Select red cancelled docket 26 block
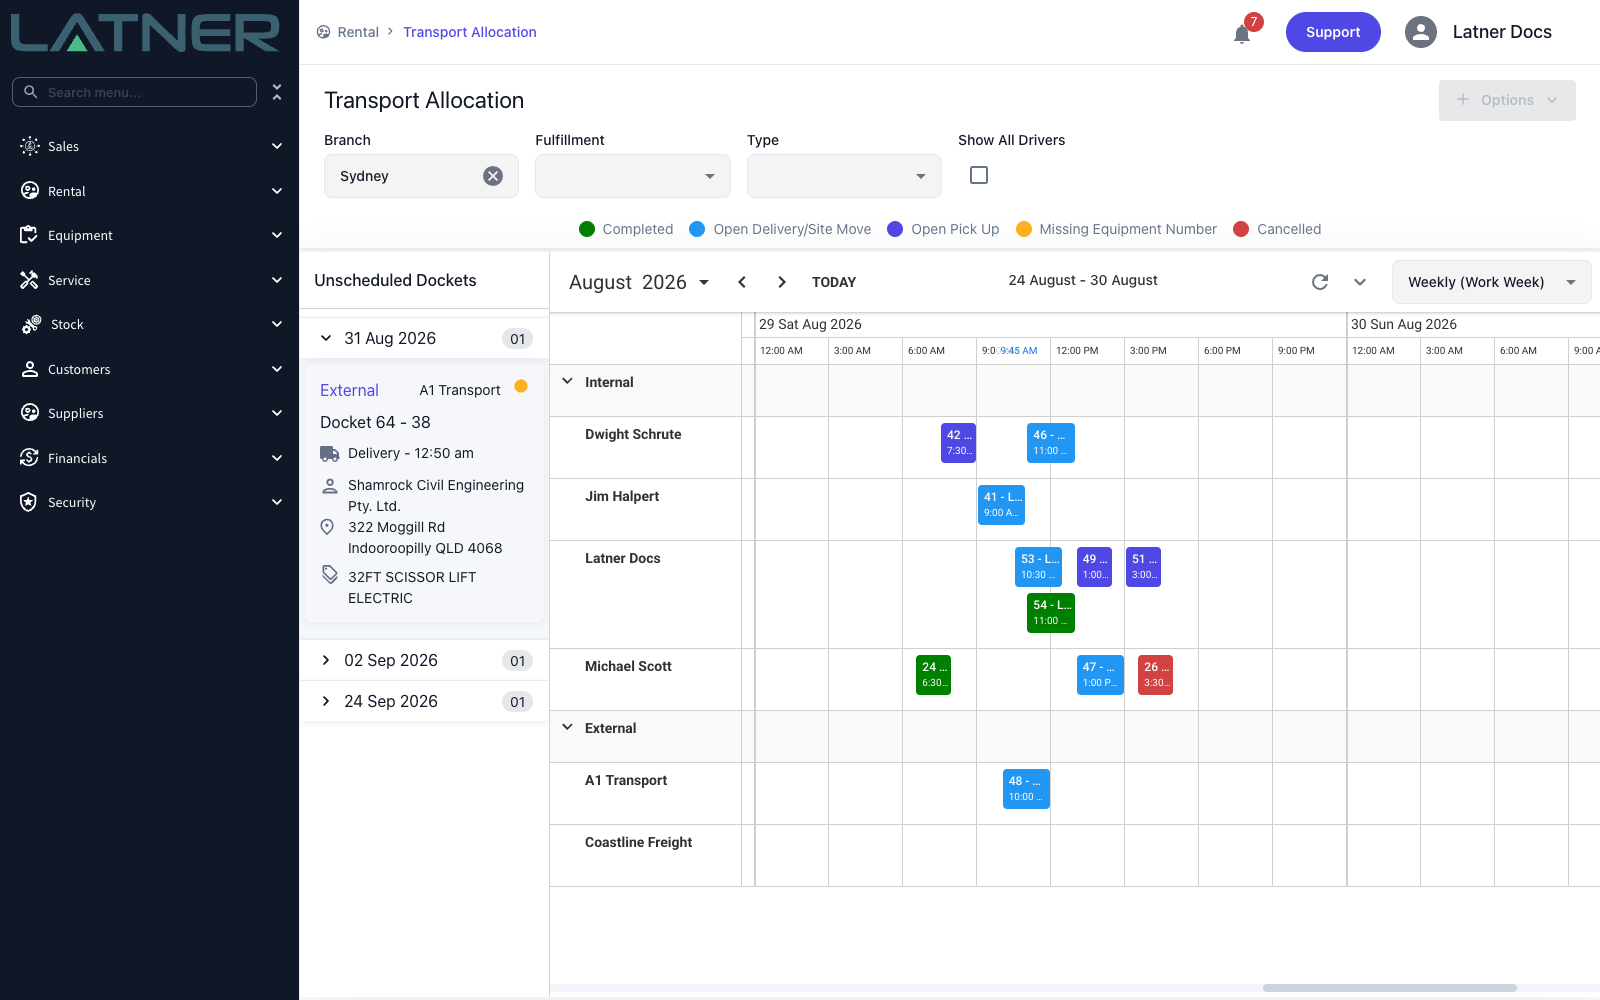 (1155, 675)
